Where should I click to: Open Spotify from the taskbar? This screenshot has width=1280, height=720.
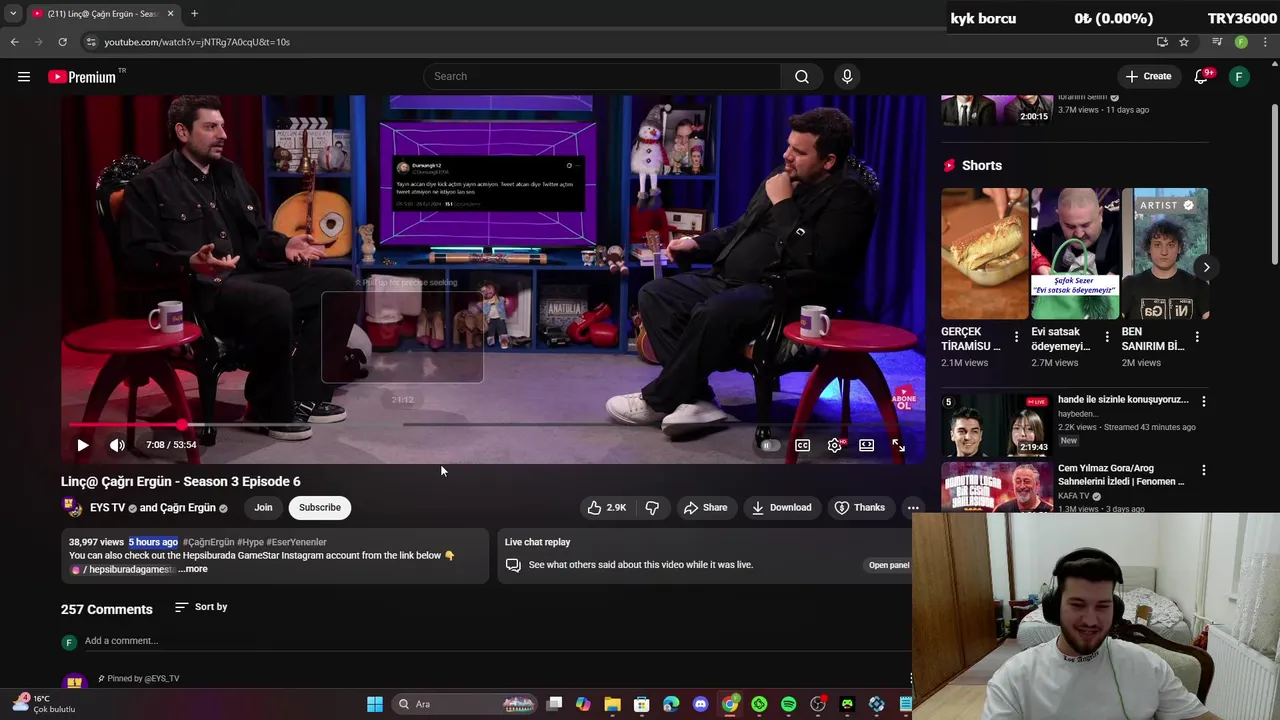pos(788,704)
